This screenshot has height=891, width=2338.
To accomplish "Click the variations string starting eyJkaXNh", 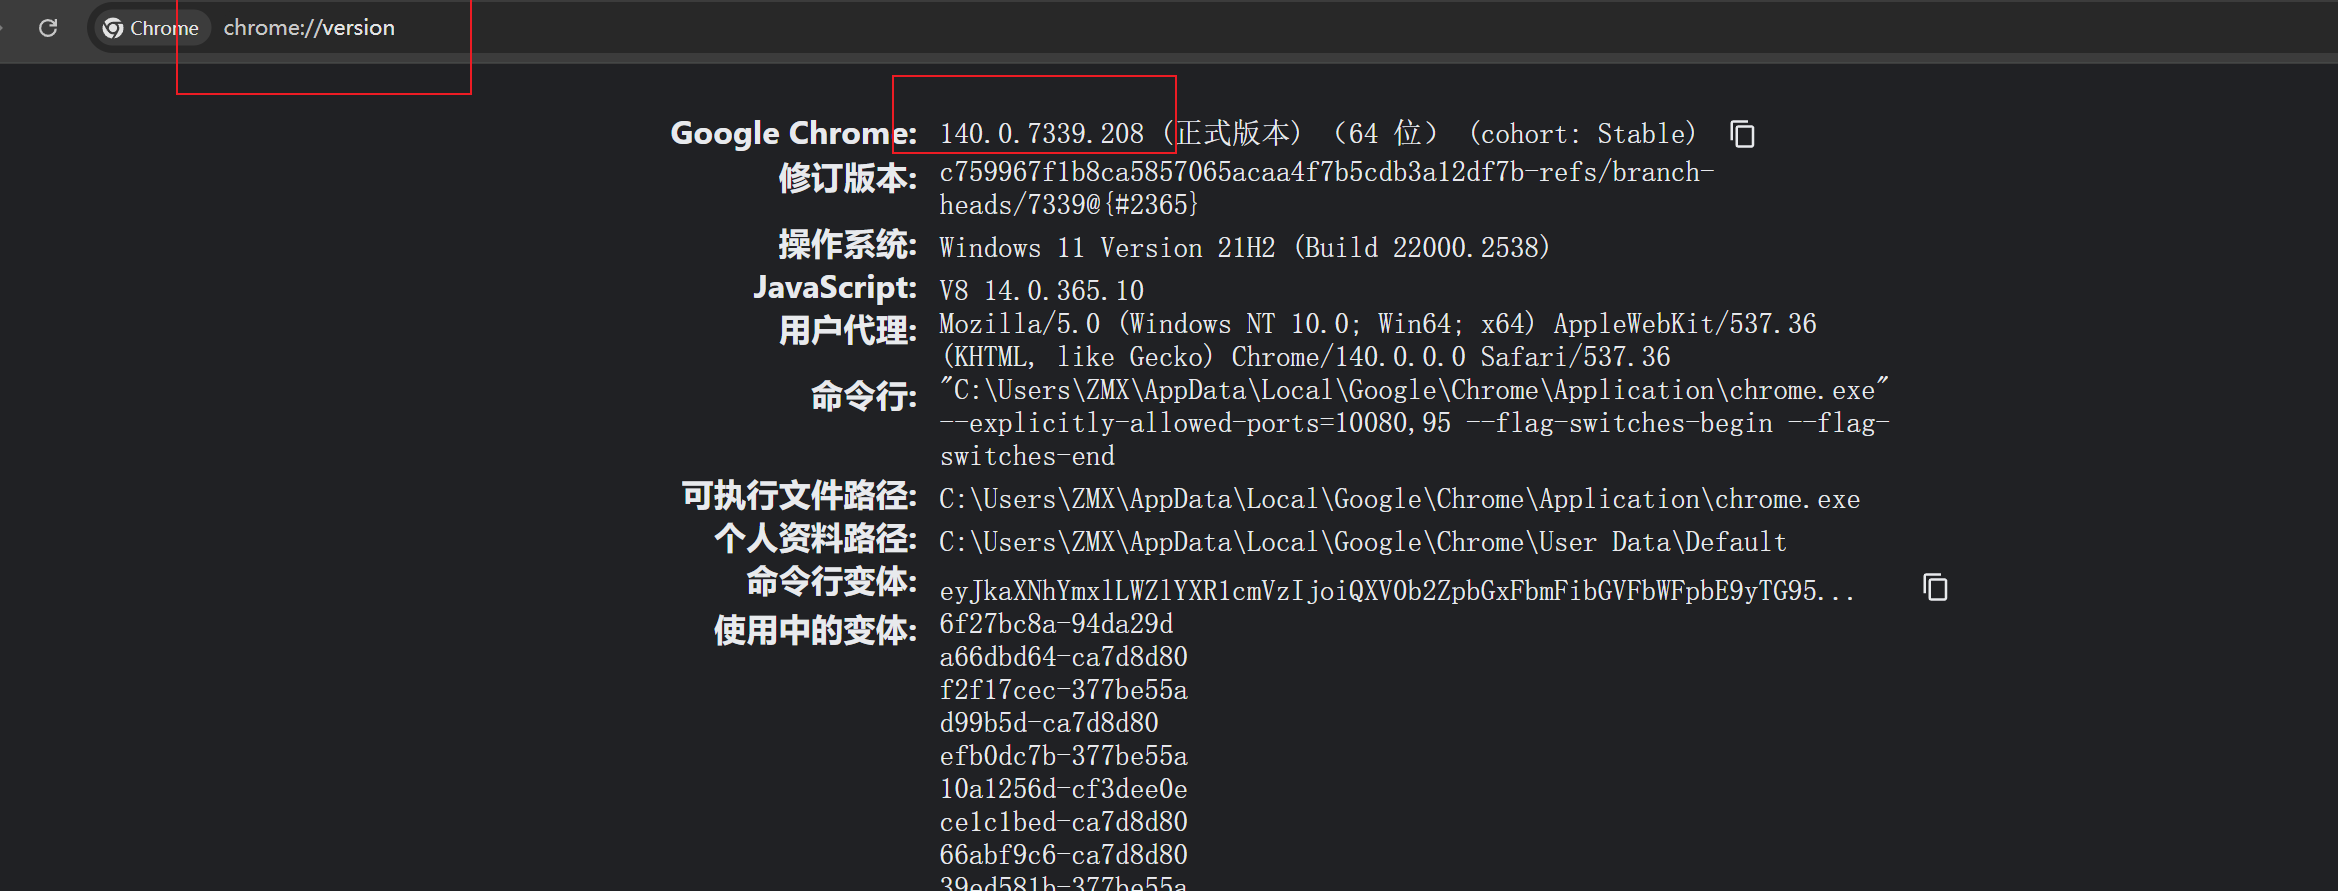I will [1397, 591].
